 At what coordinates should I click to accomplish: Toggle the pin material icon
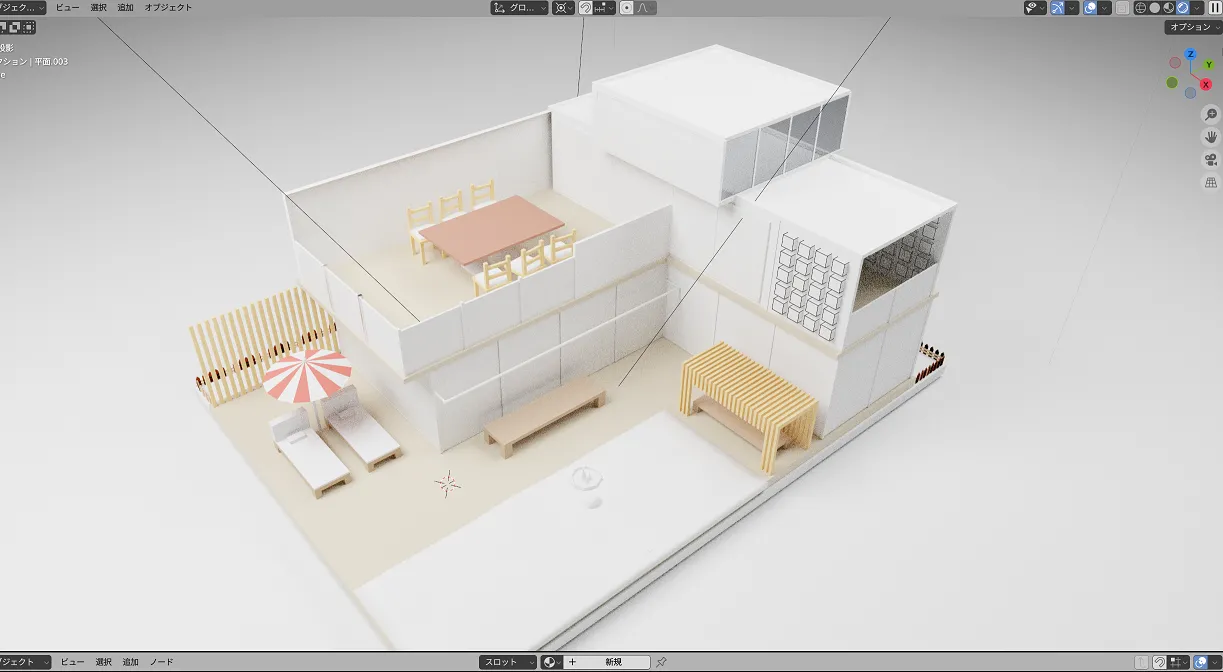pos(661,662)
